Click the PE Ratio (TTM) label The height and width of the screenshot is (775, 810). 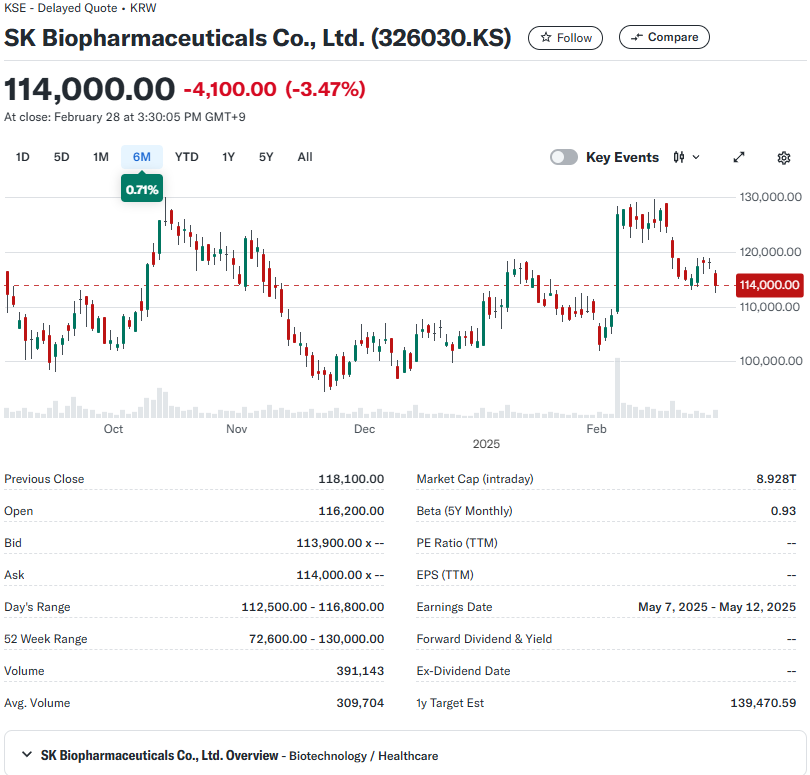(457, 543)
